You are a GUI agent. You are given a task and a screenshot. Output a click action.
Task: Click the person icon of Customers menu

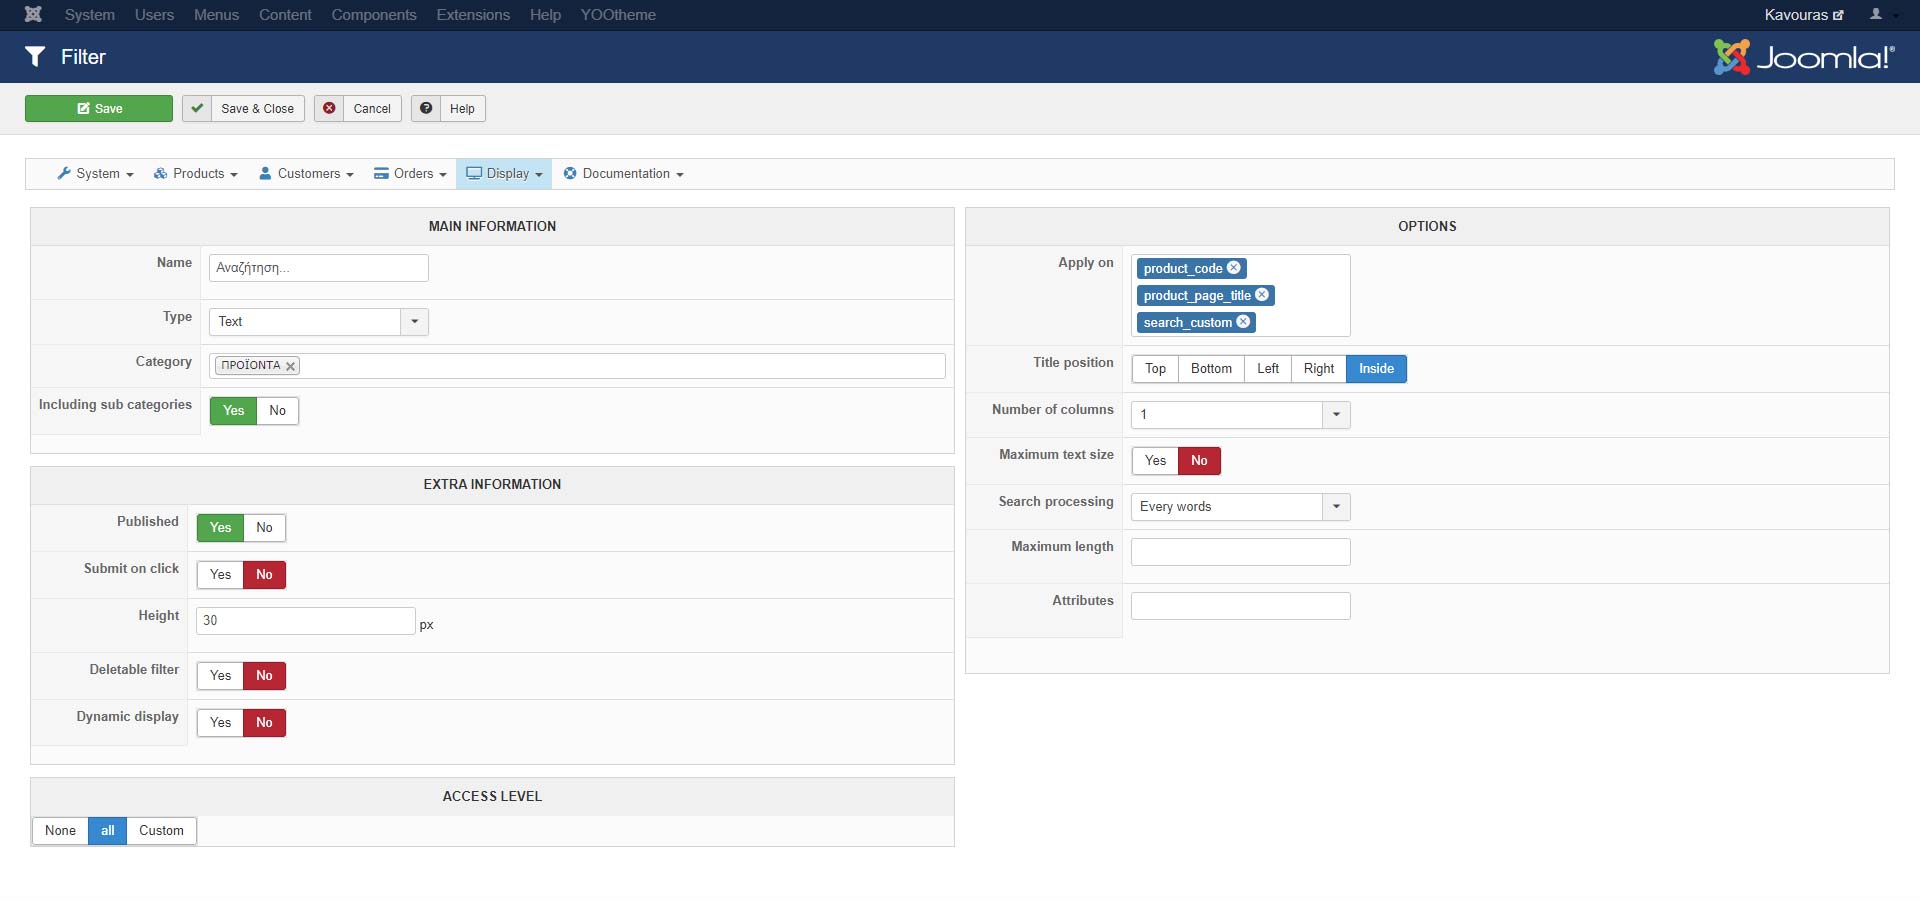pos(265,173)
